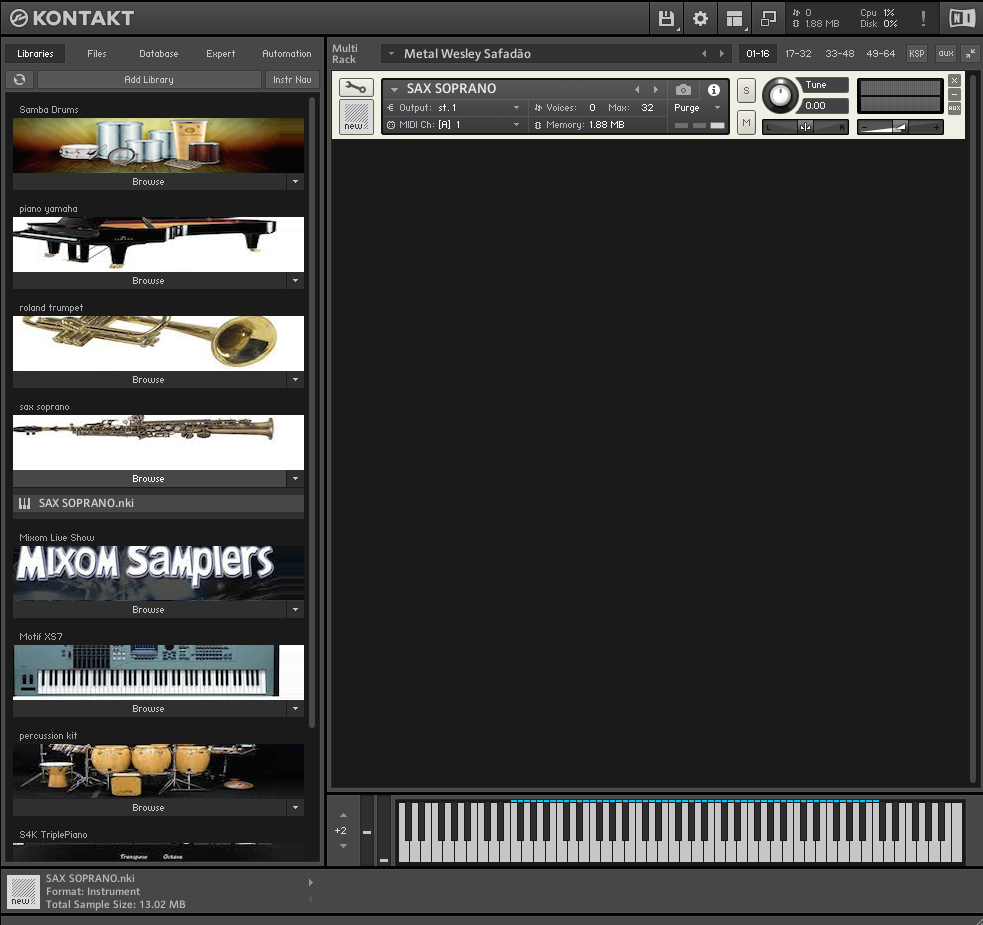Browse the Motif XS7 library
This screenshot has height=925, width=983.
tap(149, 709)
